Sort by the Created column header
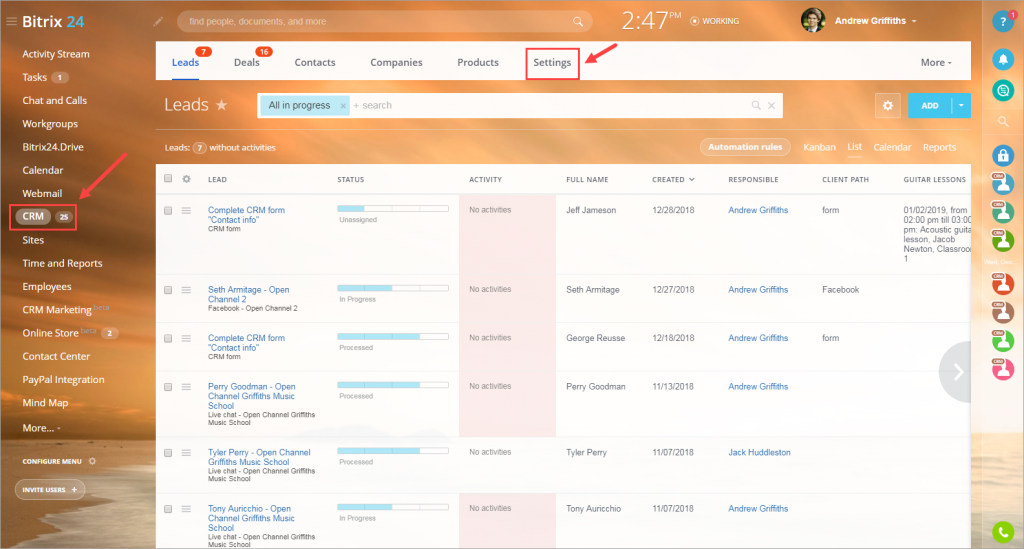This screenshot has height=549, width=1024. point(673,180)
